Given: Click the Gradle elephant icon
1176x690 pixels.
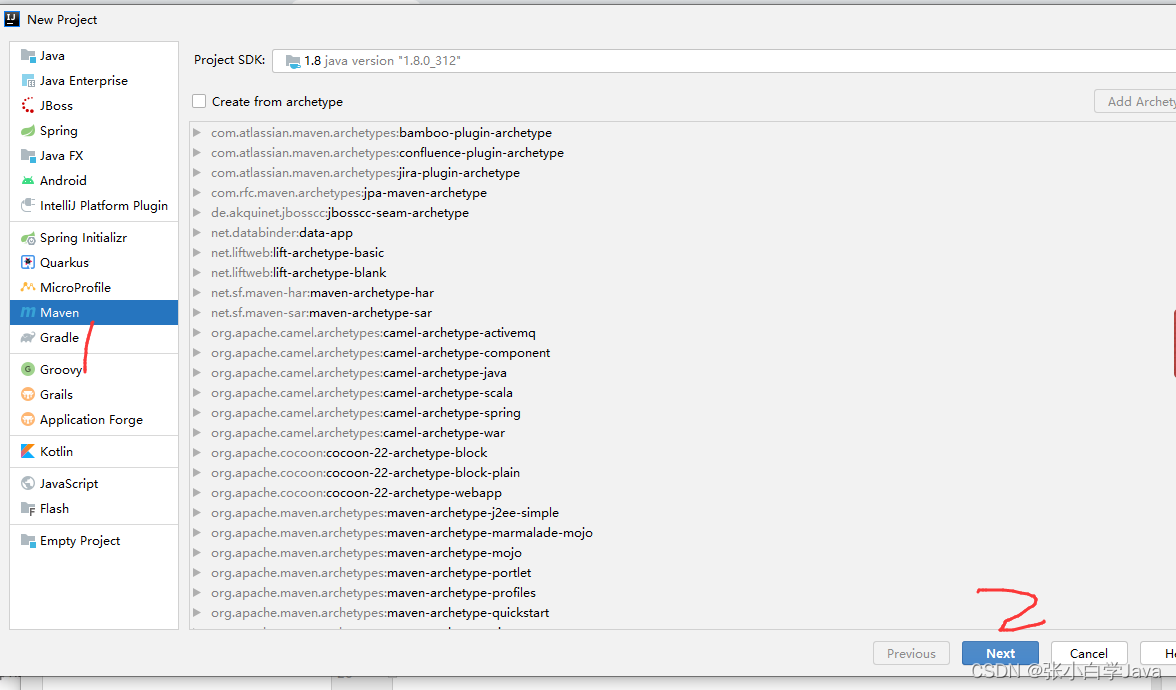Looking at the screenshot, I should tap(28, 338).
